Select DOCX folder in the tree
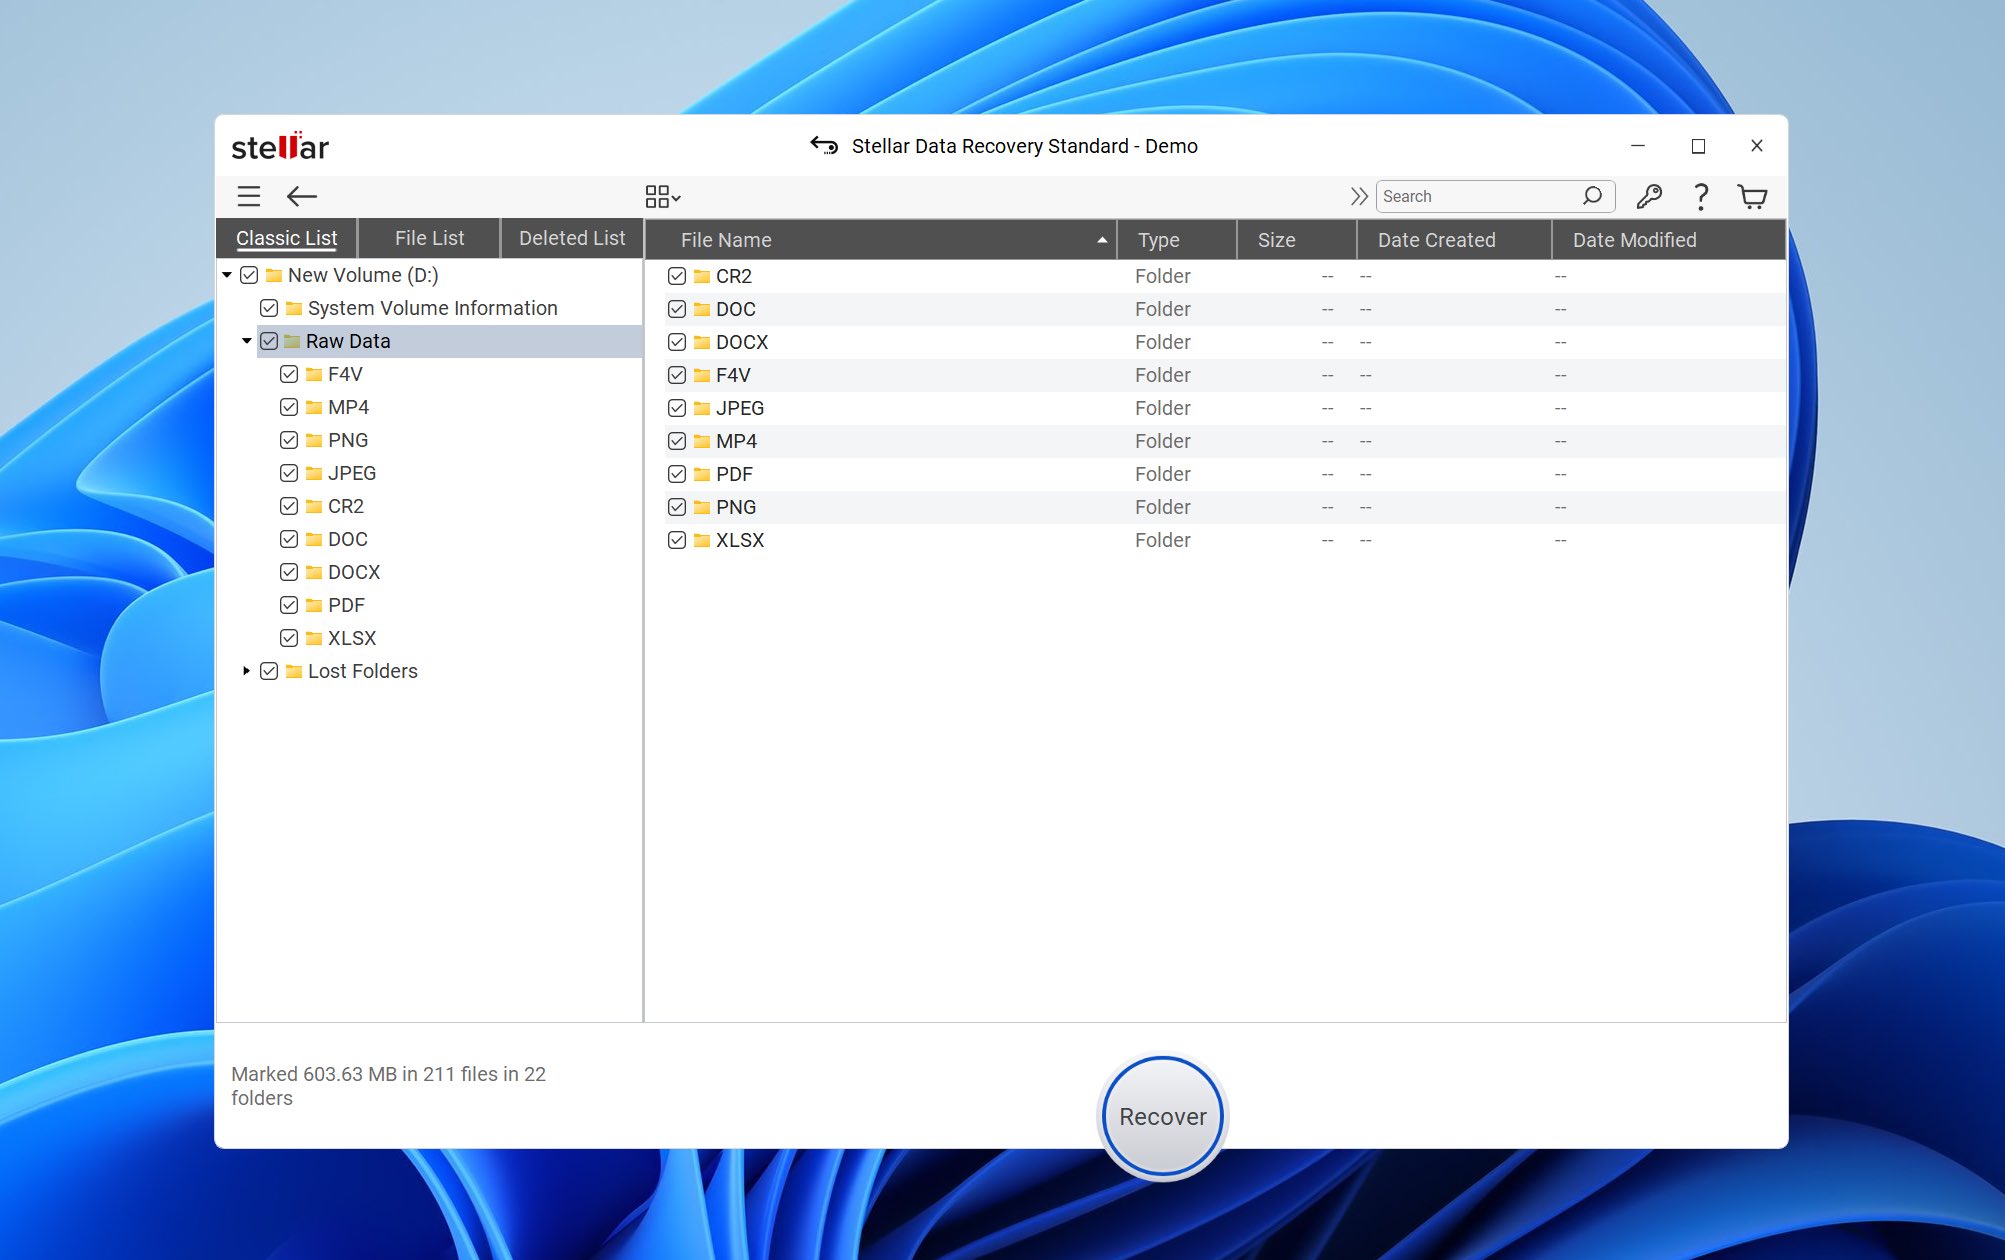This screenshot has width=2005, height=1260. [354, 572]
